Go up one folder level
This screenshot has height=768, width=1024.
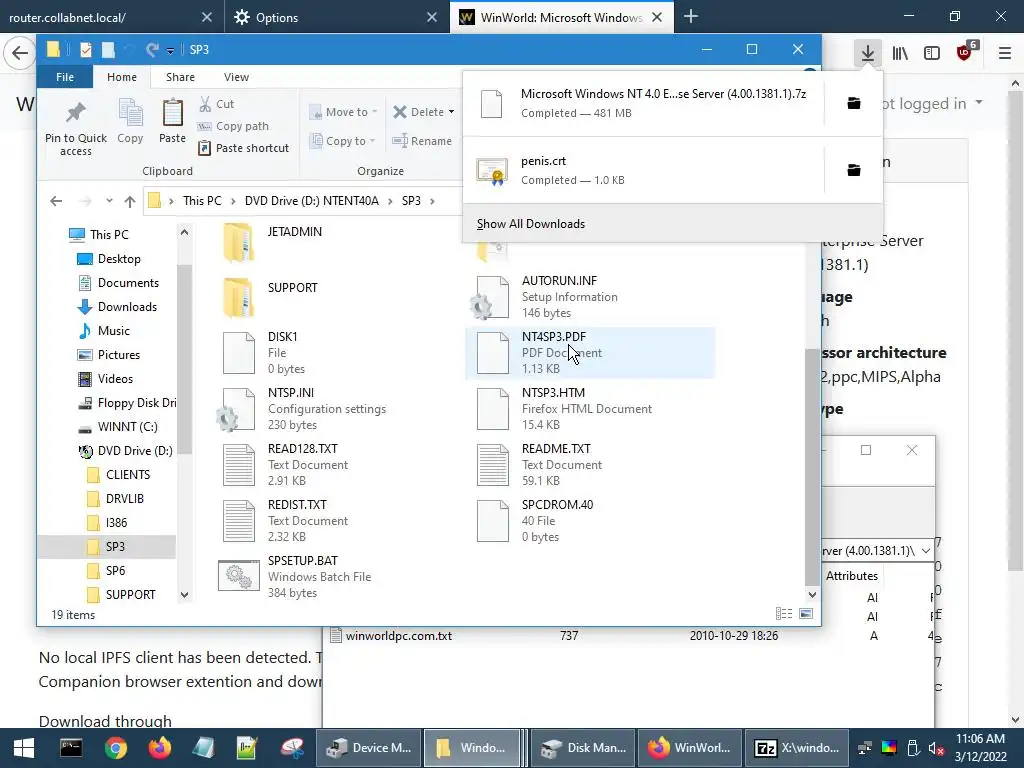tap(129, 201)
